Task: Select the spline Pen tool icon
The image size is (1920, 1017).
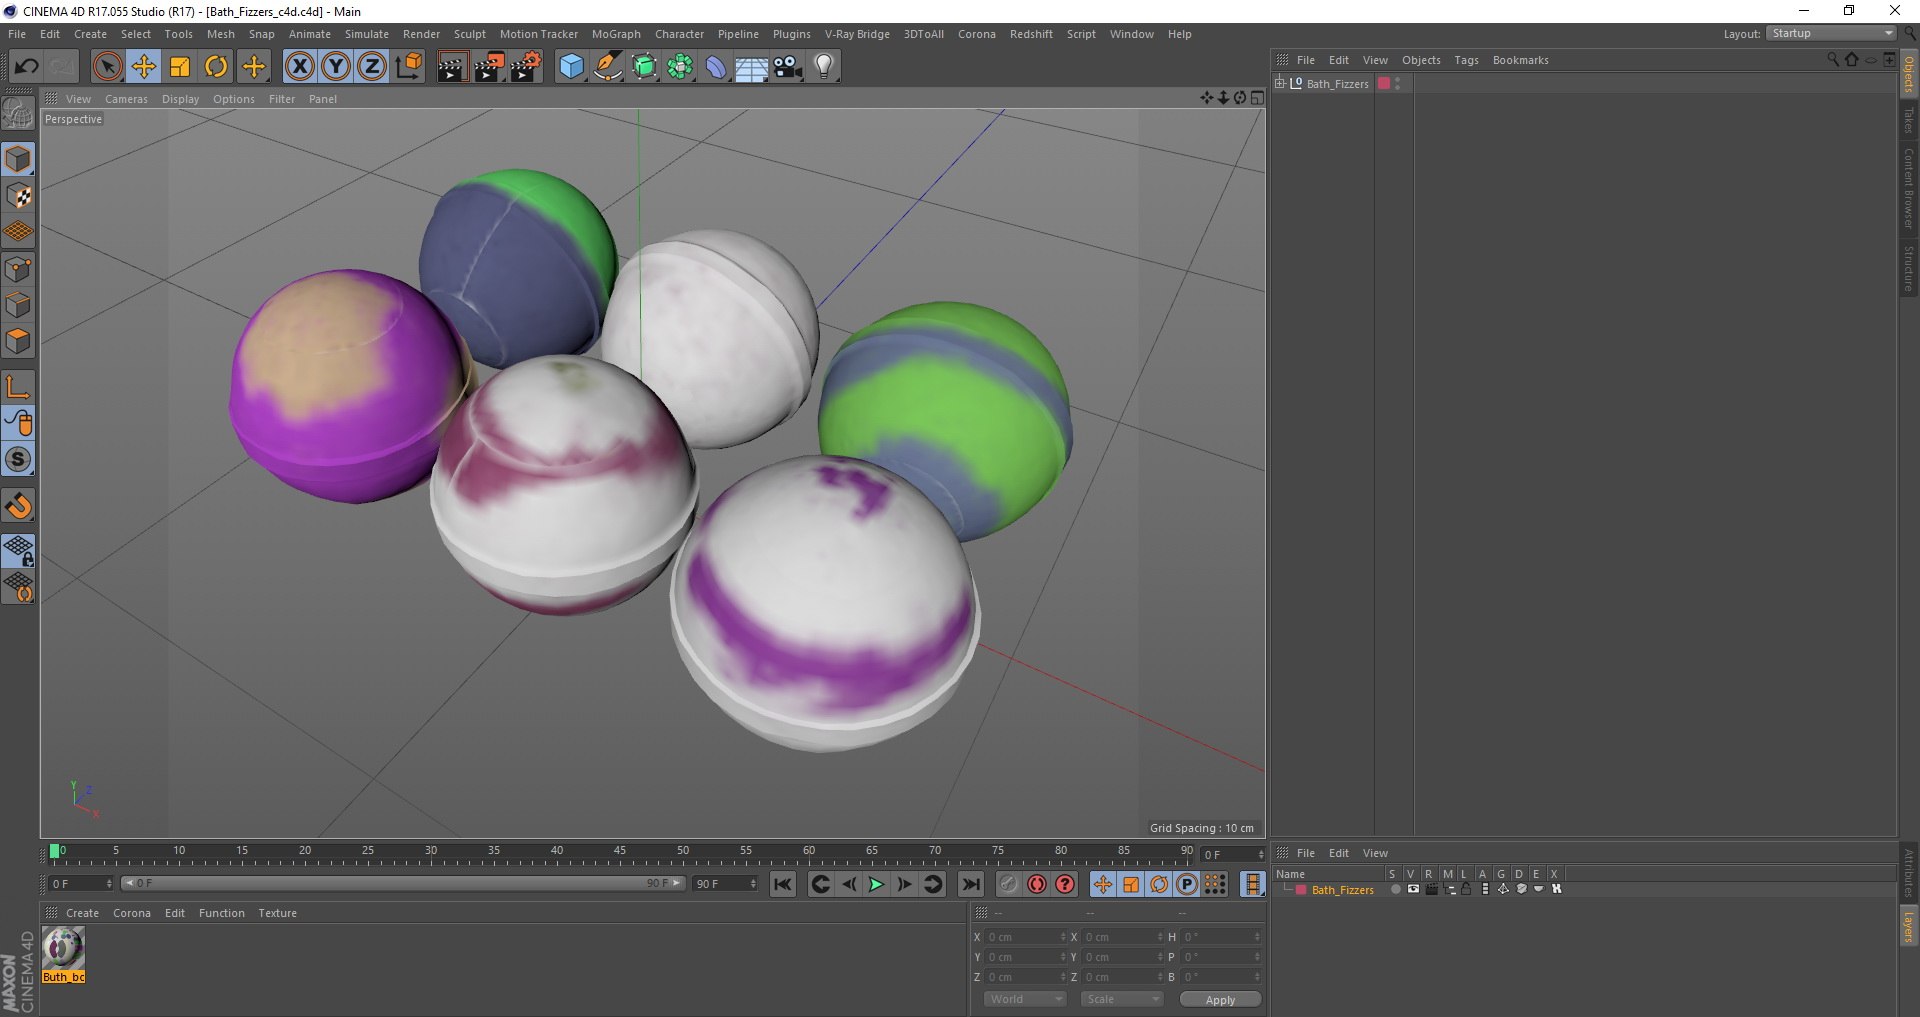Action: (x=608, y=67)
